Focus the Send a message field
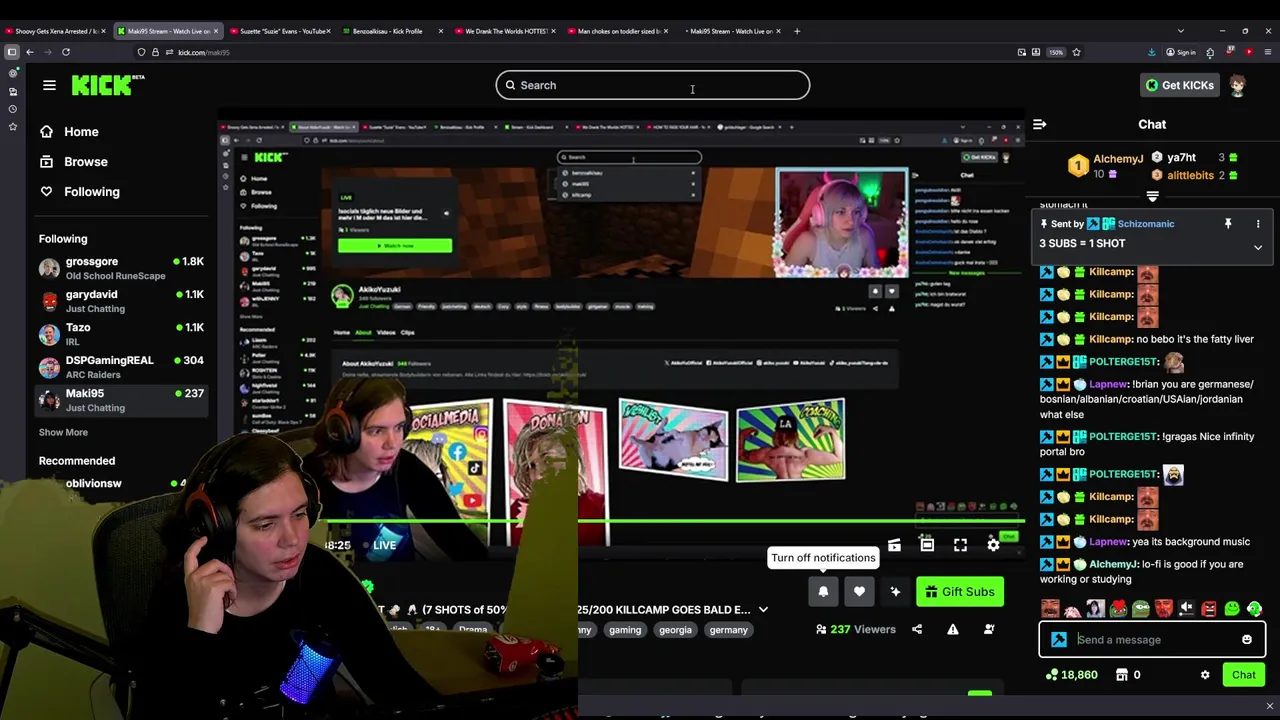The image size is (1280, 720). click(1152, 640)
